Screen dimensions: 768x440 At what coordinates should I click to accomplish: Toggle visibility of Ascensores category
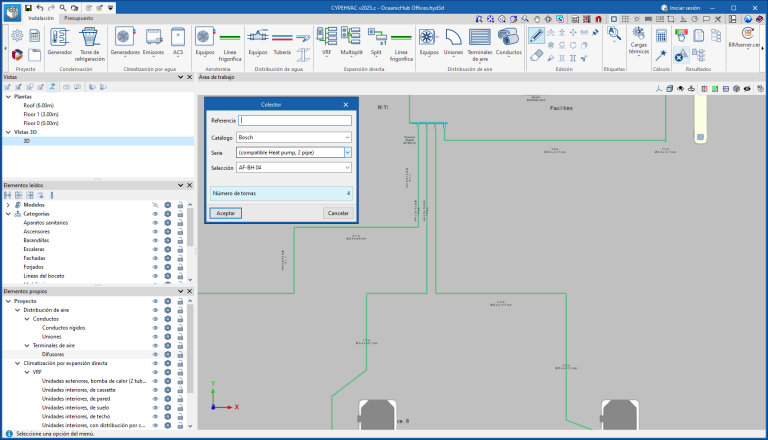[155, 231]
